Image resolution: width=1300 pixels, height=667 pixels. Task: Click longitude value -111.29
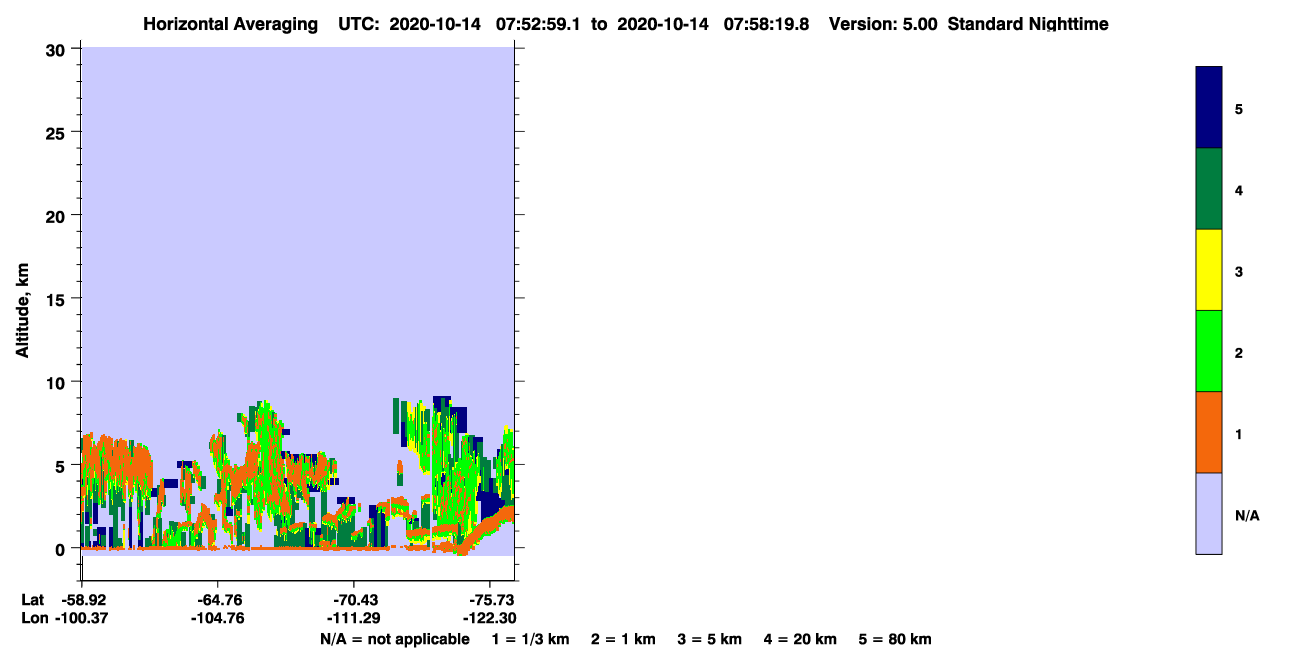tap(355, 618)
